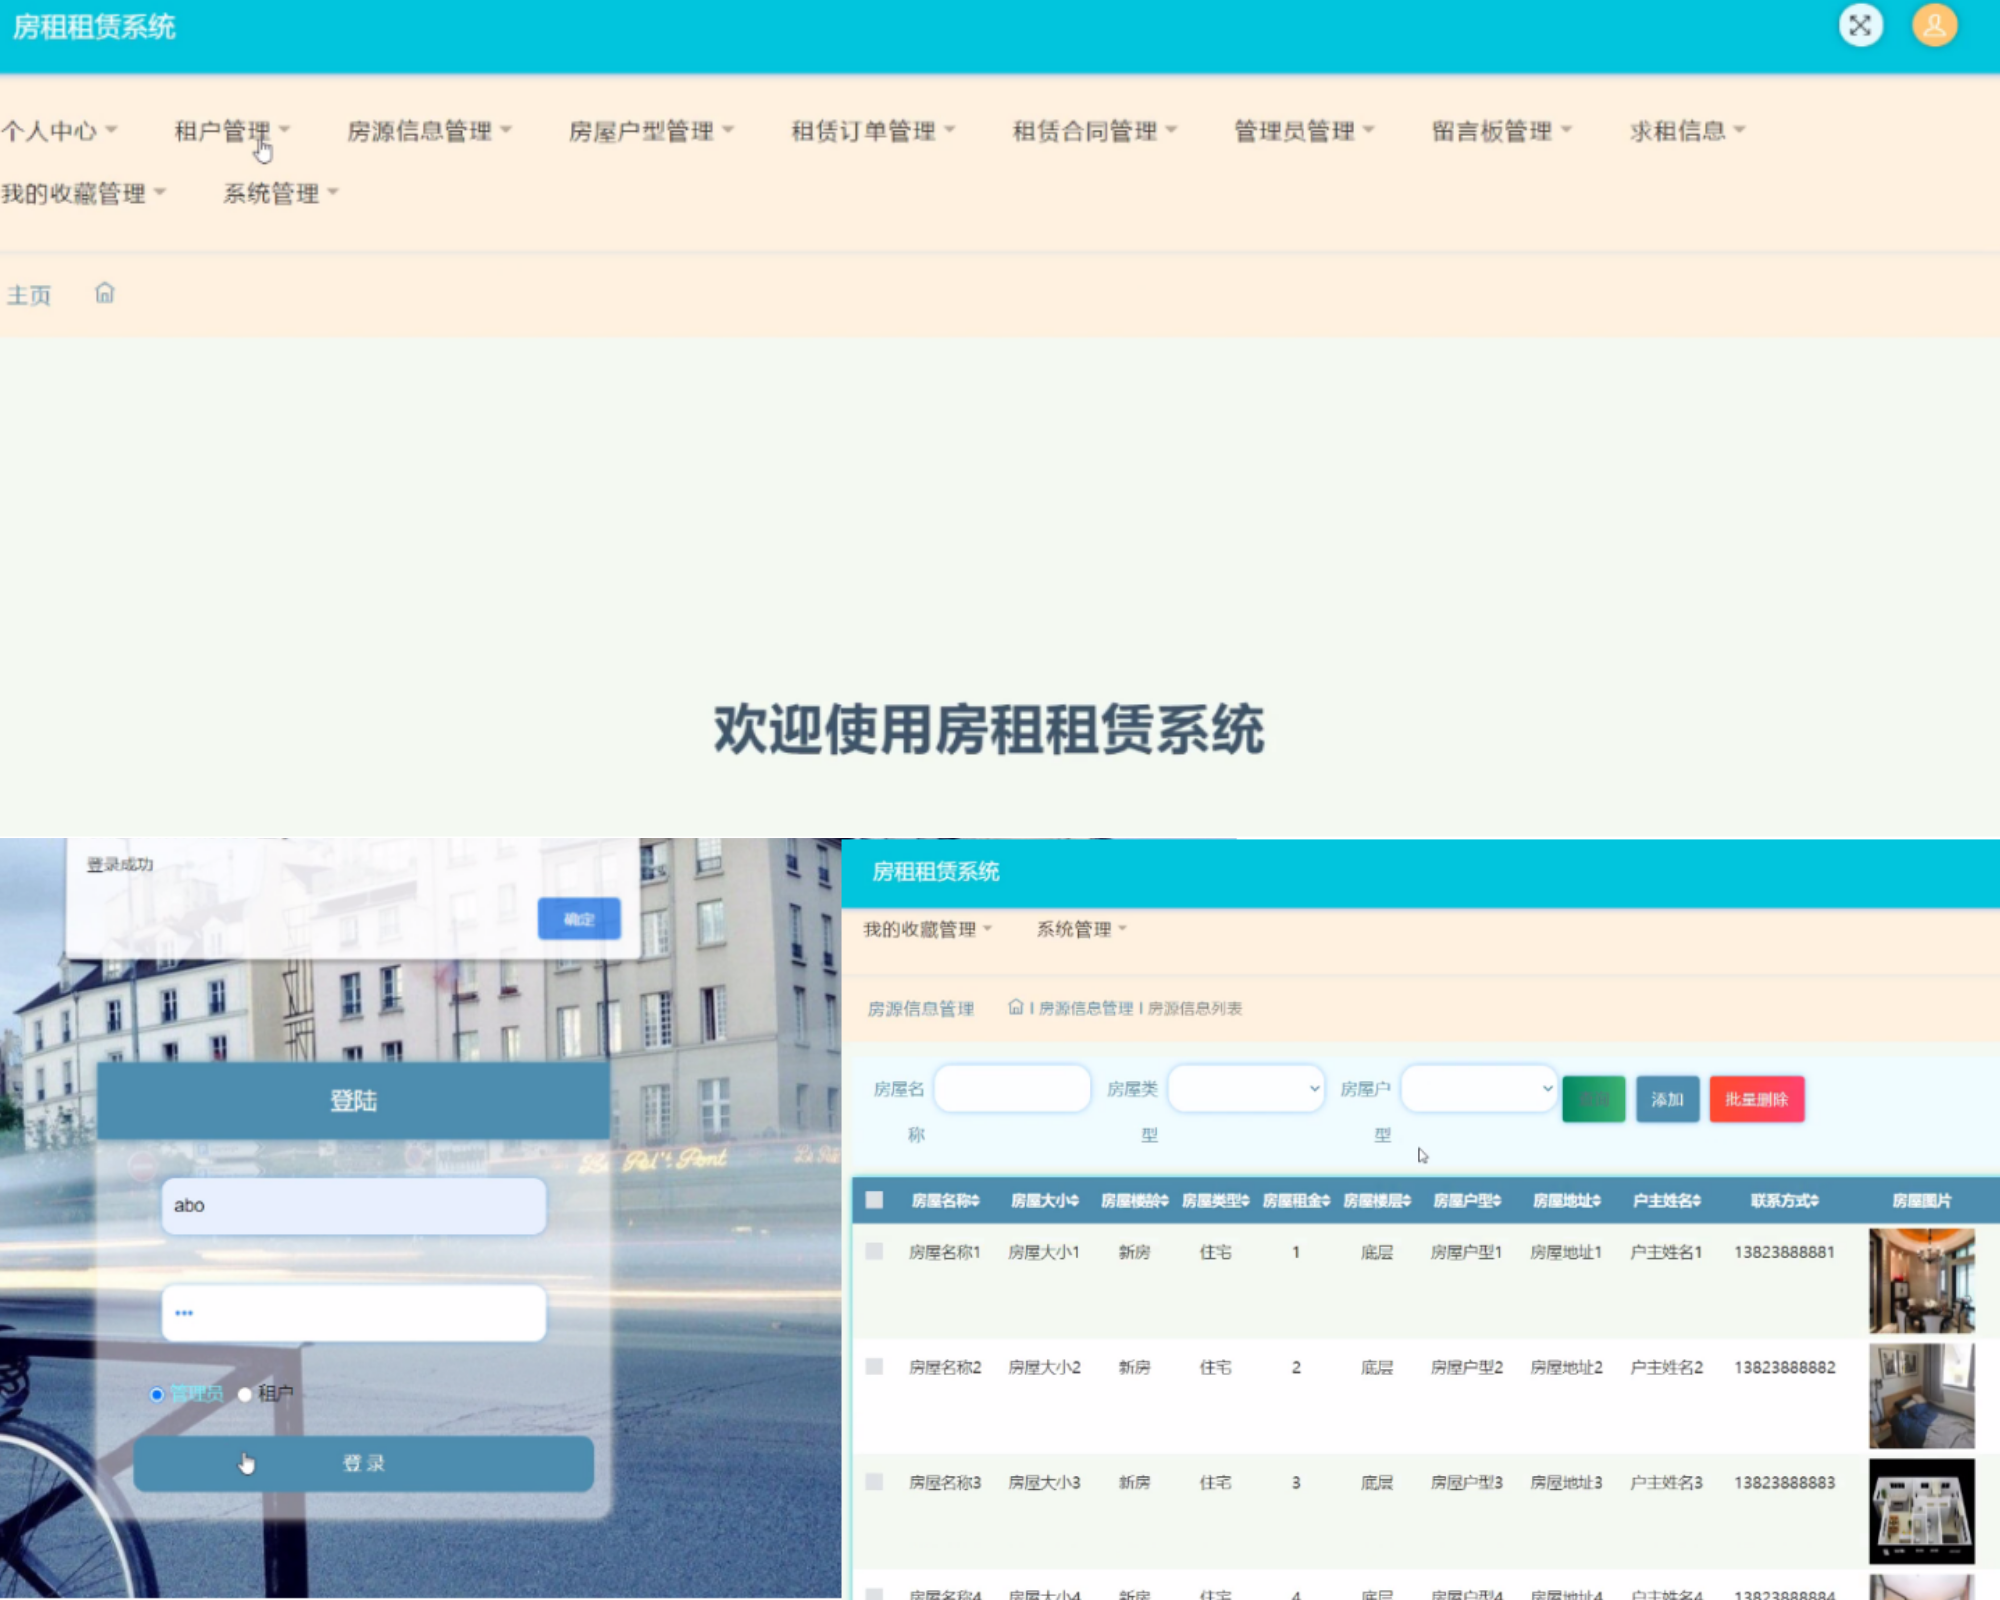Image resolution: width=2000 pixels, height=1600 pixels.
Task: Sort the table by 房屋名称 column
Action: pyautogui.click(x=945, y=1200)
